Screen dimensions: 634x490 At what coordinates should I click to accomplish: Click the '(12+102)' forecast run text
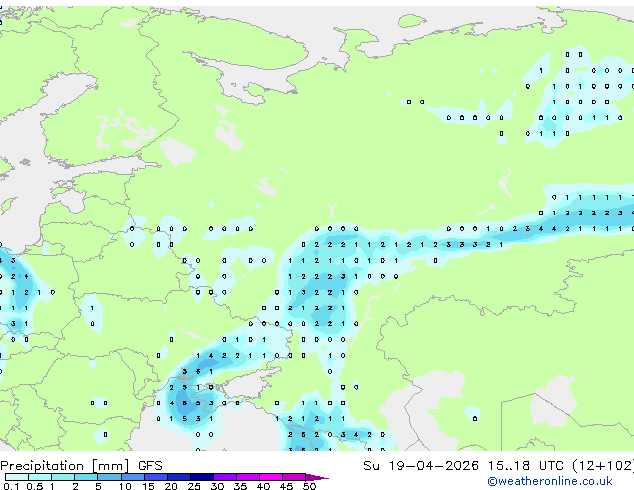(603, 466)
